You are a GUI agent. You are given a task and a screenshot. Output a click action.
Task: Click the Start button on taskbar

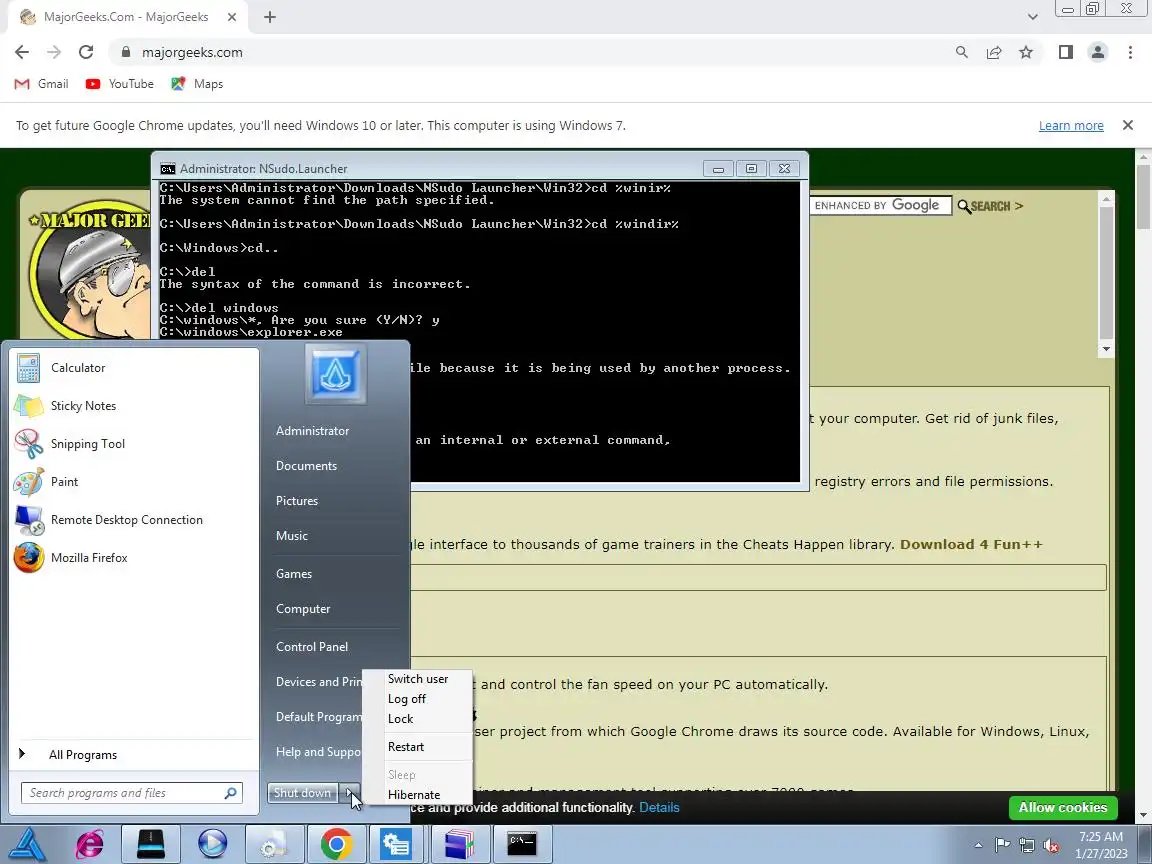point(26,844)
